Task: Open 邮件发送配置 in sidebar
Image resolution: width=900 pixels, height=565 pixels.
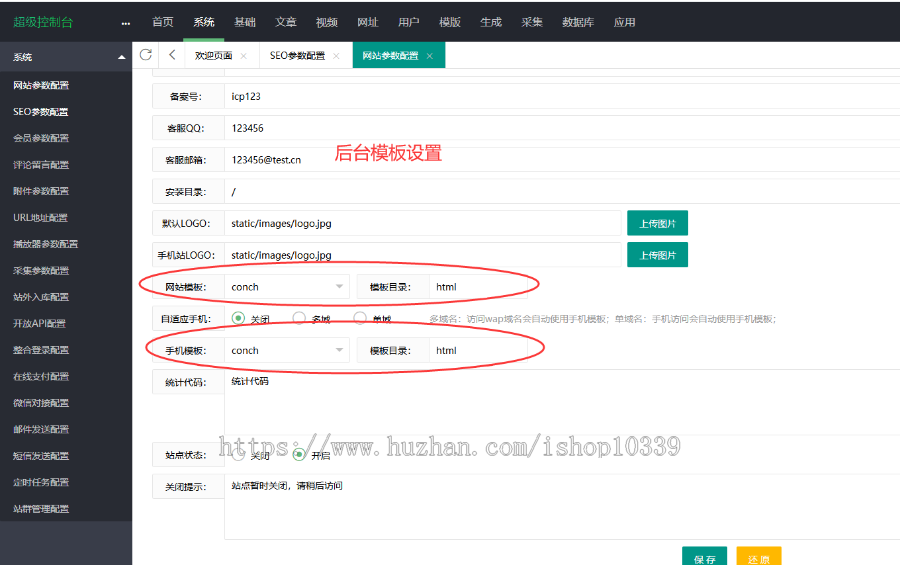Action: coord(41,429)
